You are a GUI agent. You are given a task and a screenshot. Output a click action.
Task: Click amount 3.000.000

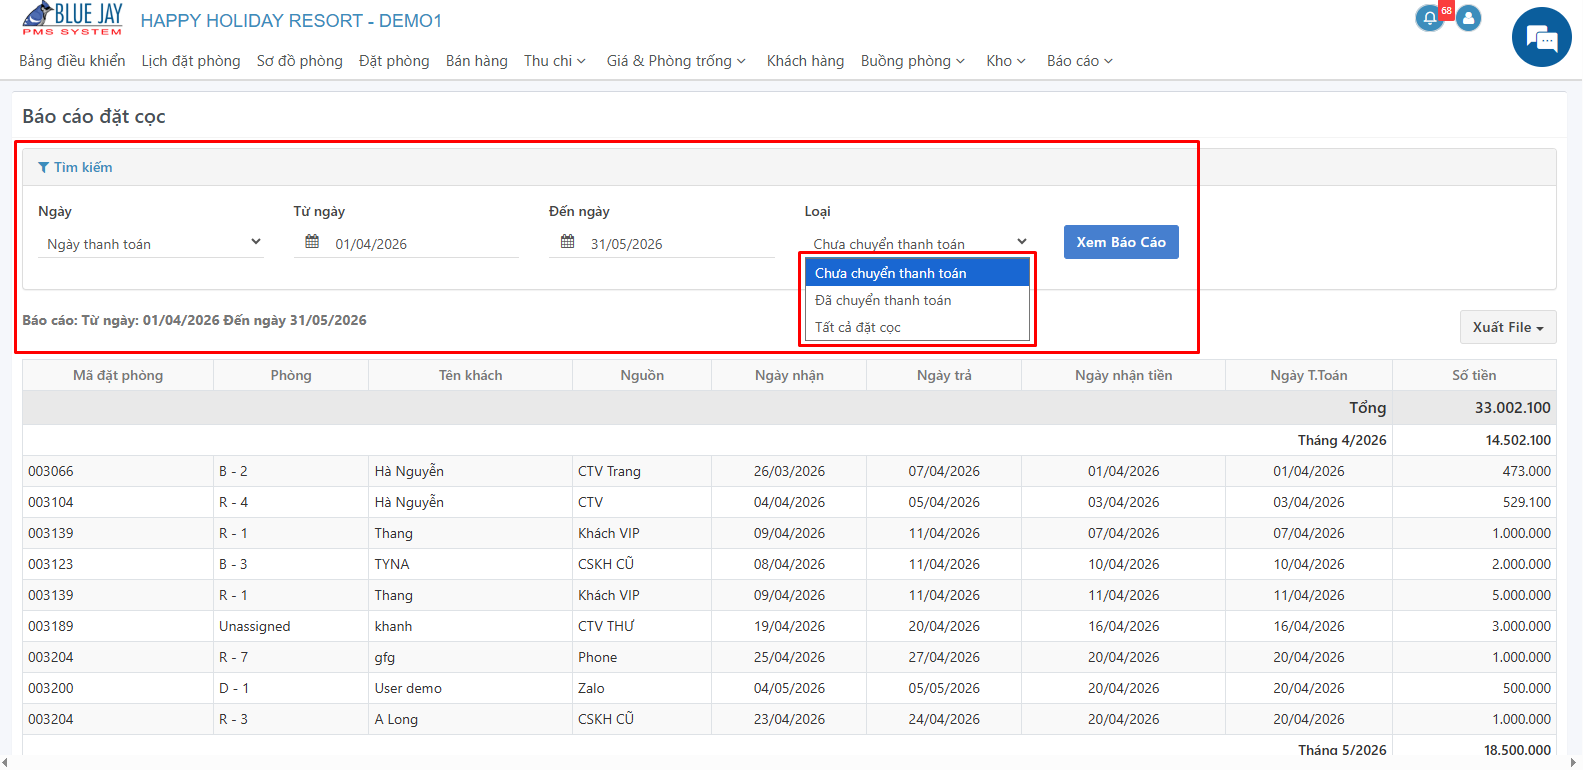1522,626
